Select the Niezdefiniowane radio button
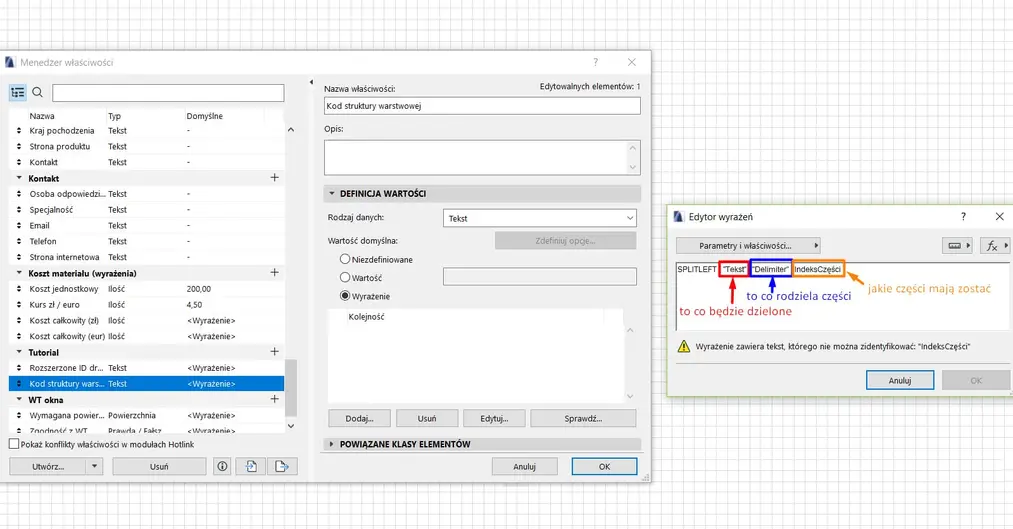 [x=345, y=259]
